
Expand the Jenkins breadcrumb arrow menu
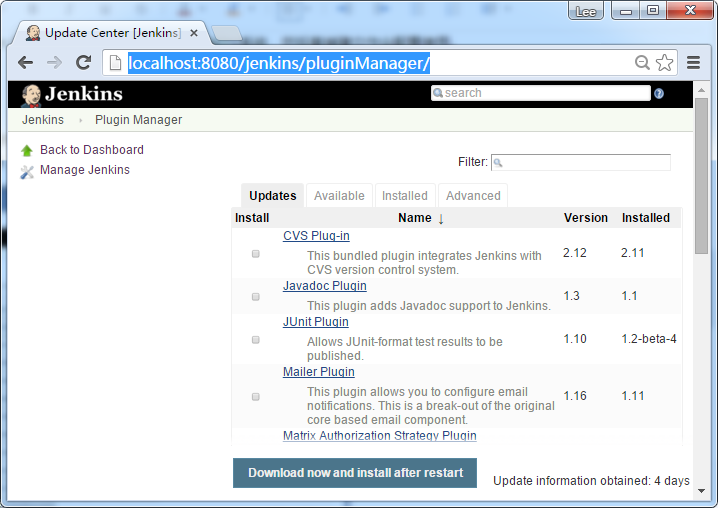[80, 120]
